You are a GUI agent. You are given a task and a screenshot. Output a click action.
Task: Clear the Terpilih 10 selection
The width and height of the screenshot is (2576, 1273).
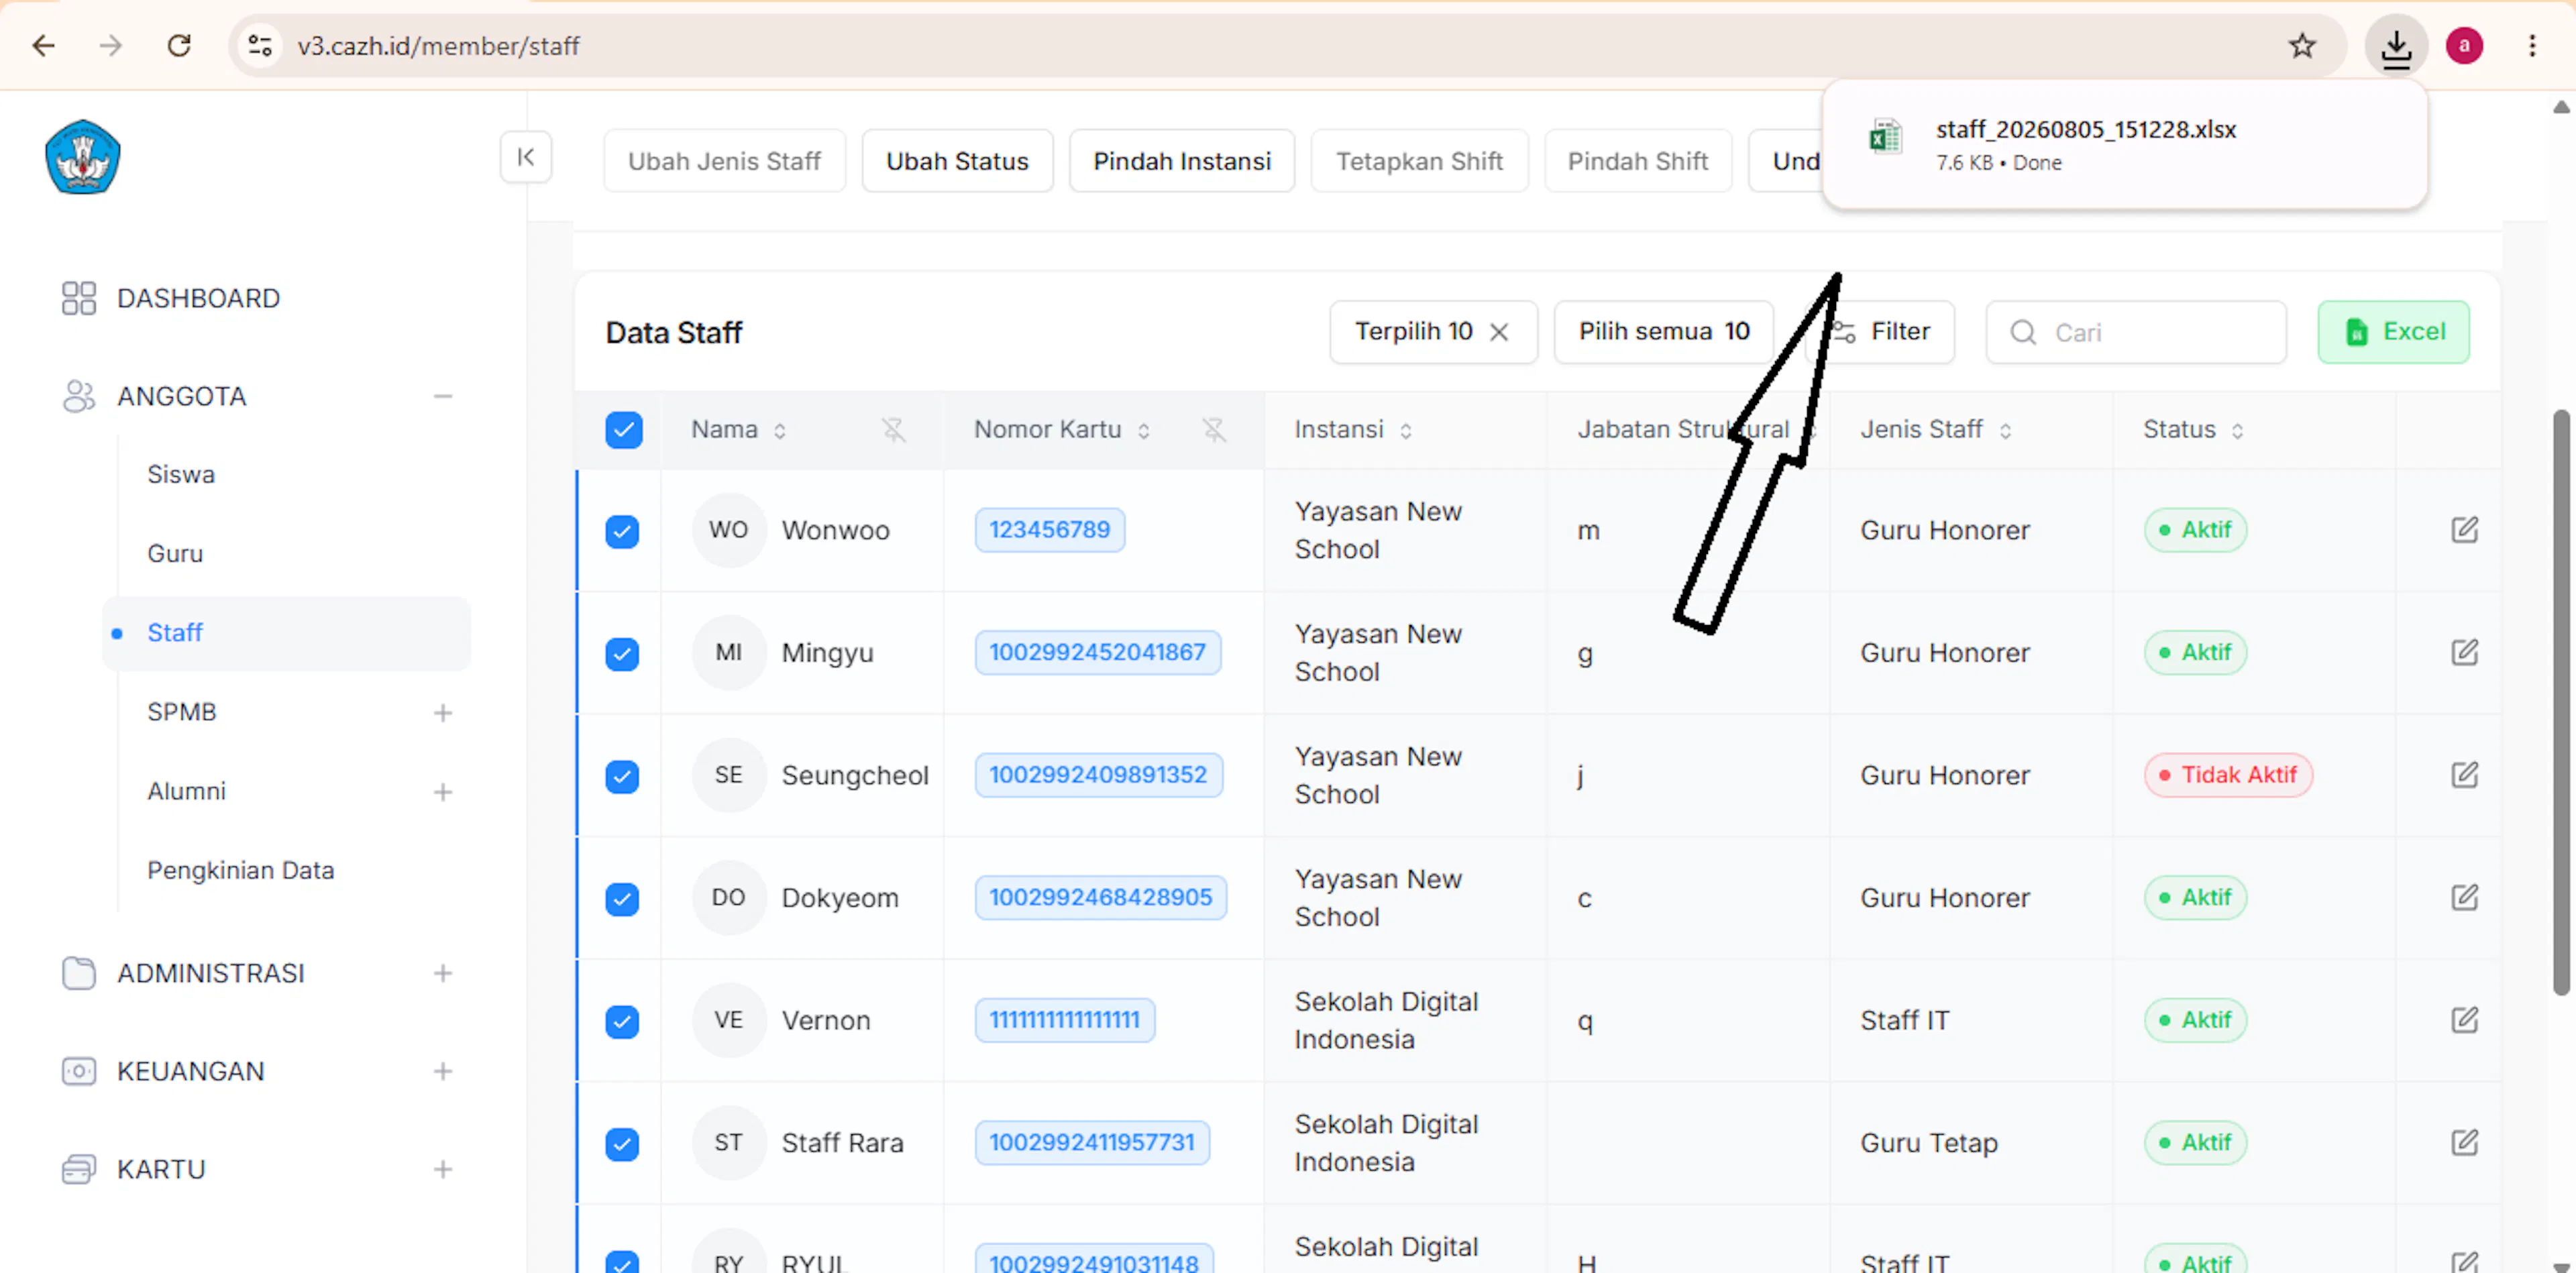coord(1499,332)
